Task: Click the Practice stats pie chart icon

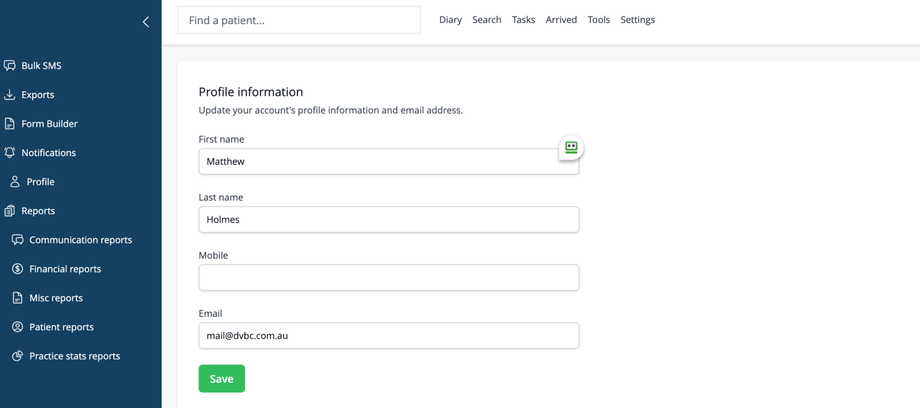Action: pos(18,356)
